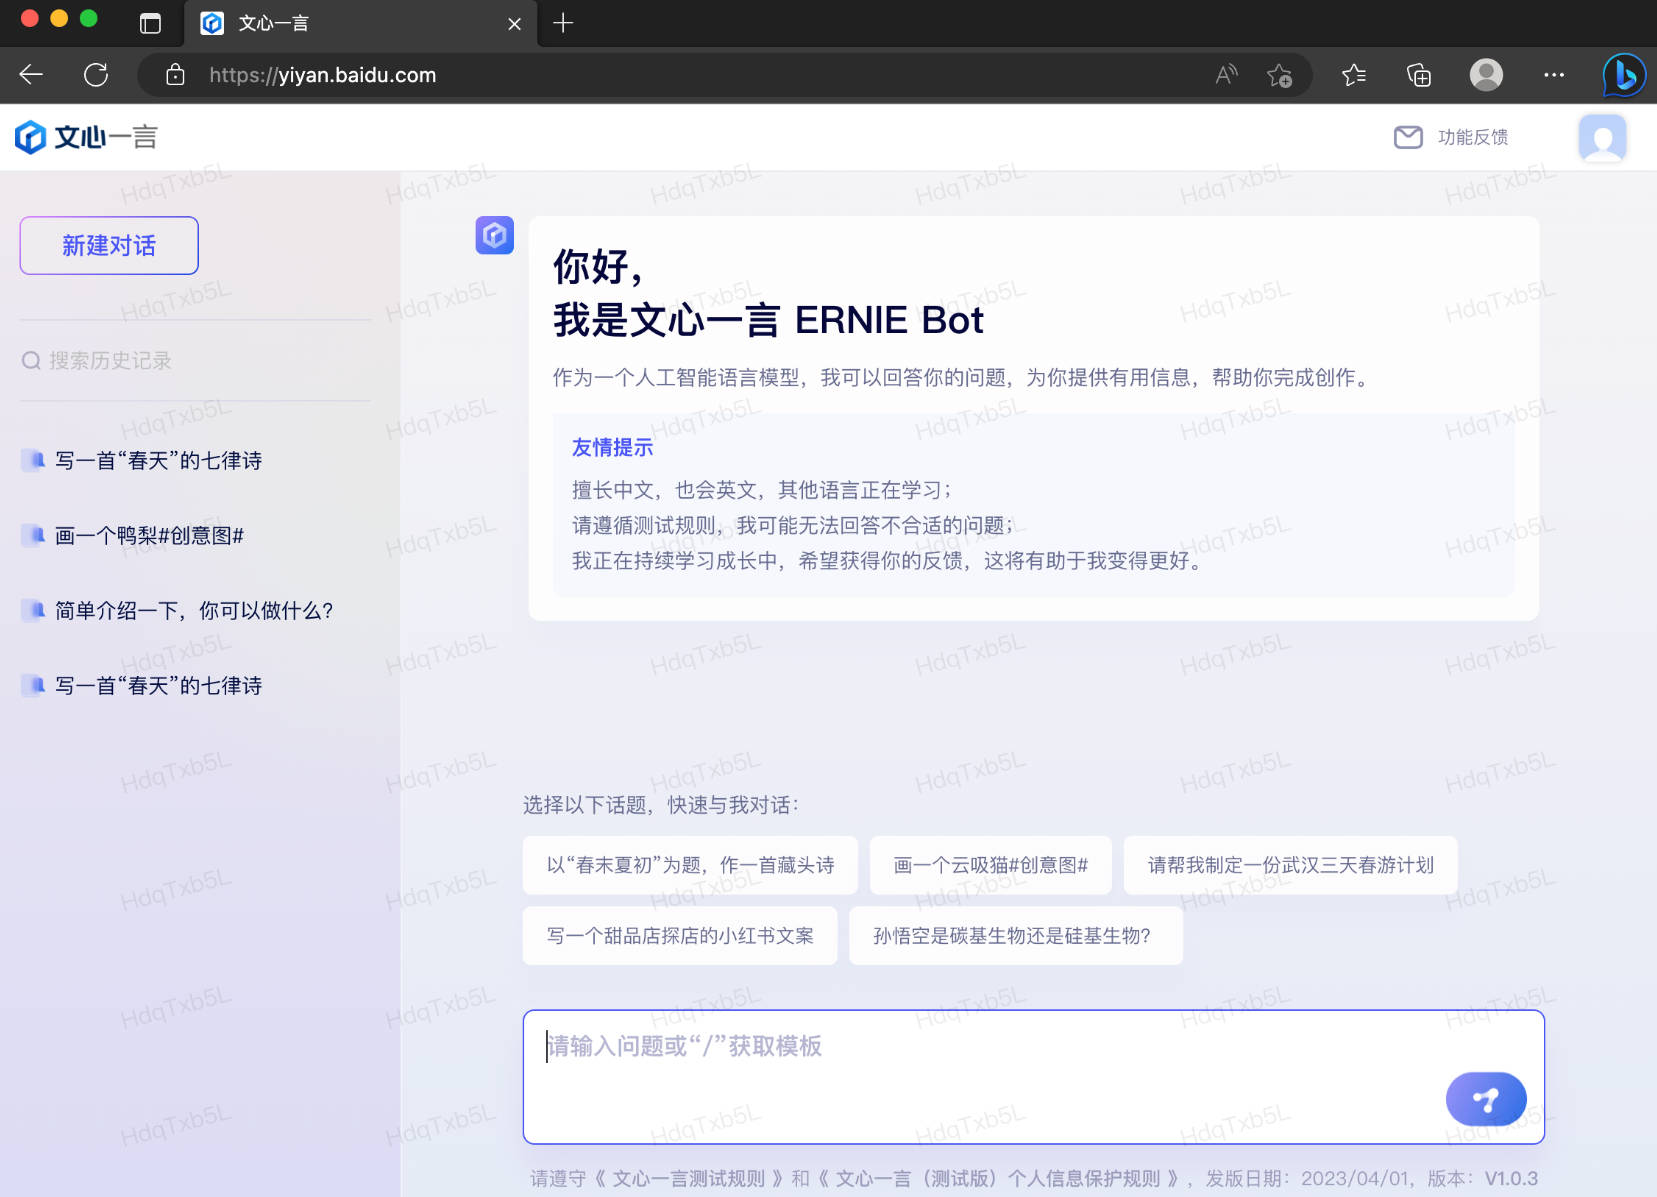Toggle Read Aloud icon in address bar
Screen dimensions: 1657x1197
[1226, 75]
